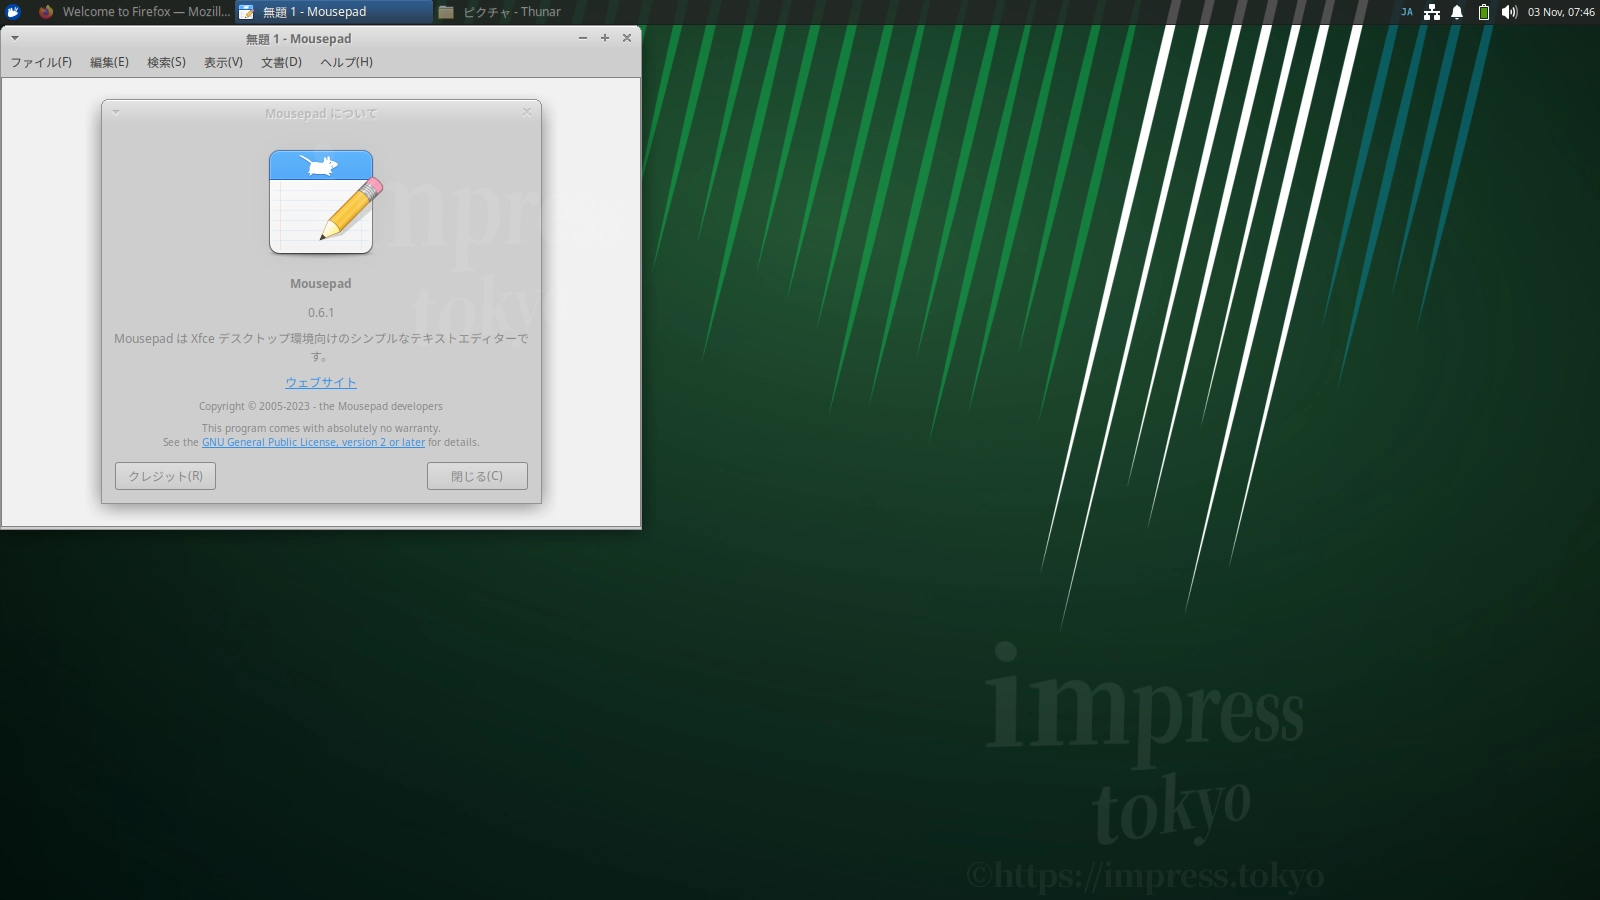
Task: Click the Mousepad icon in the taskbar
Action: tap(246, 12)
